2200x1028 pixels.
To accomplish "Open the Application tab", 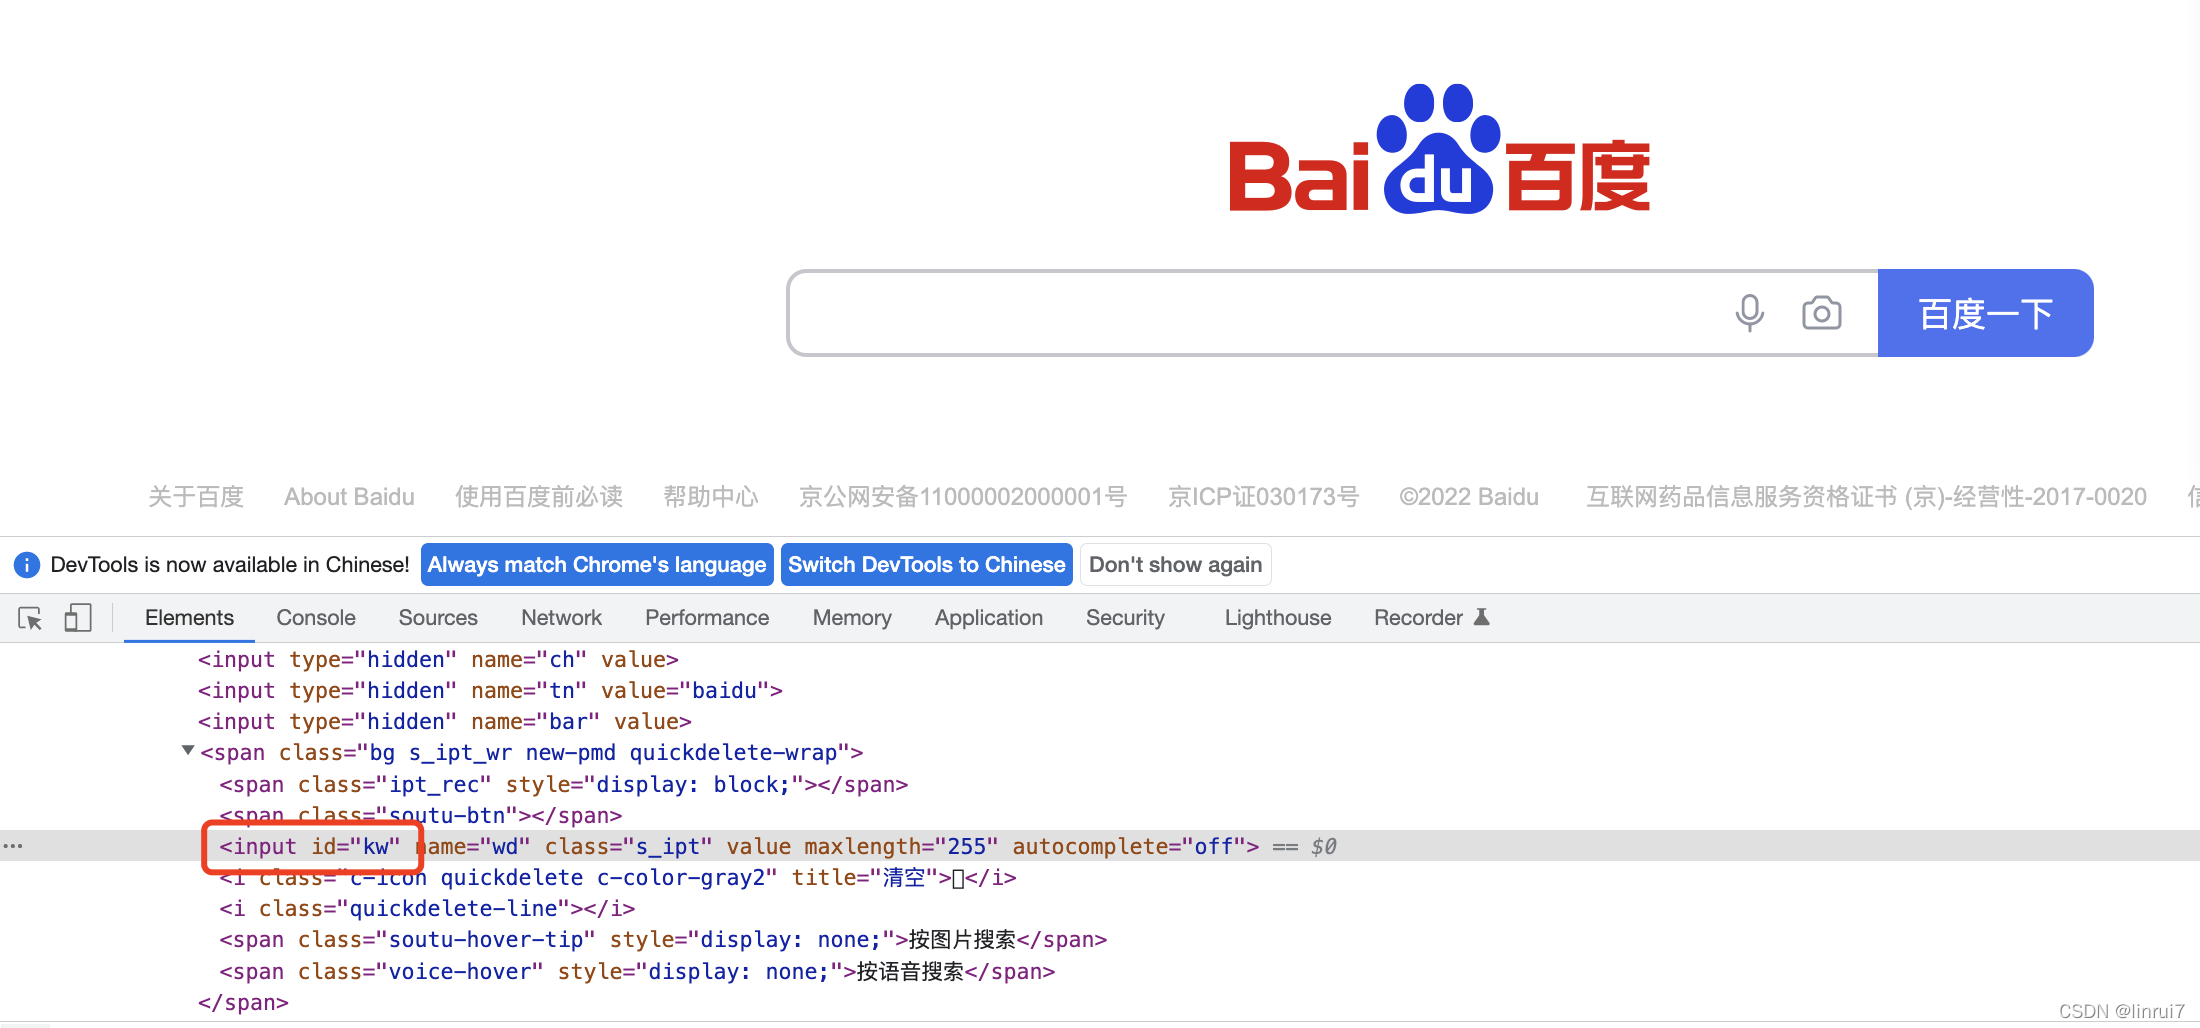I will pyautogui.click(x=989, y=618).
